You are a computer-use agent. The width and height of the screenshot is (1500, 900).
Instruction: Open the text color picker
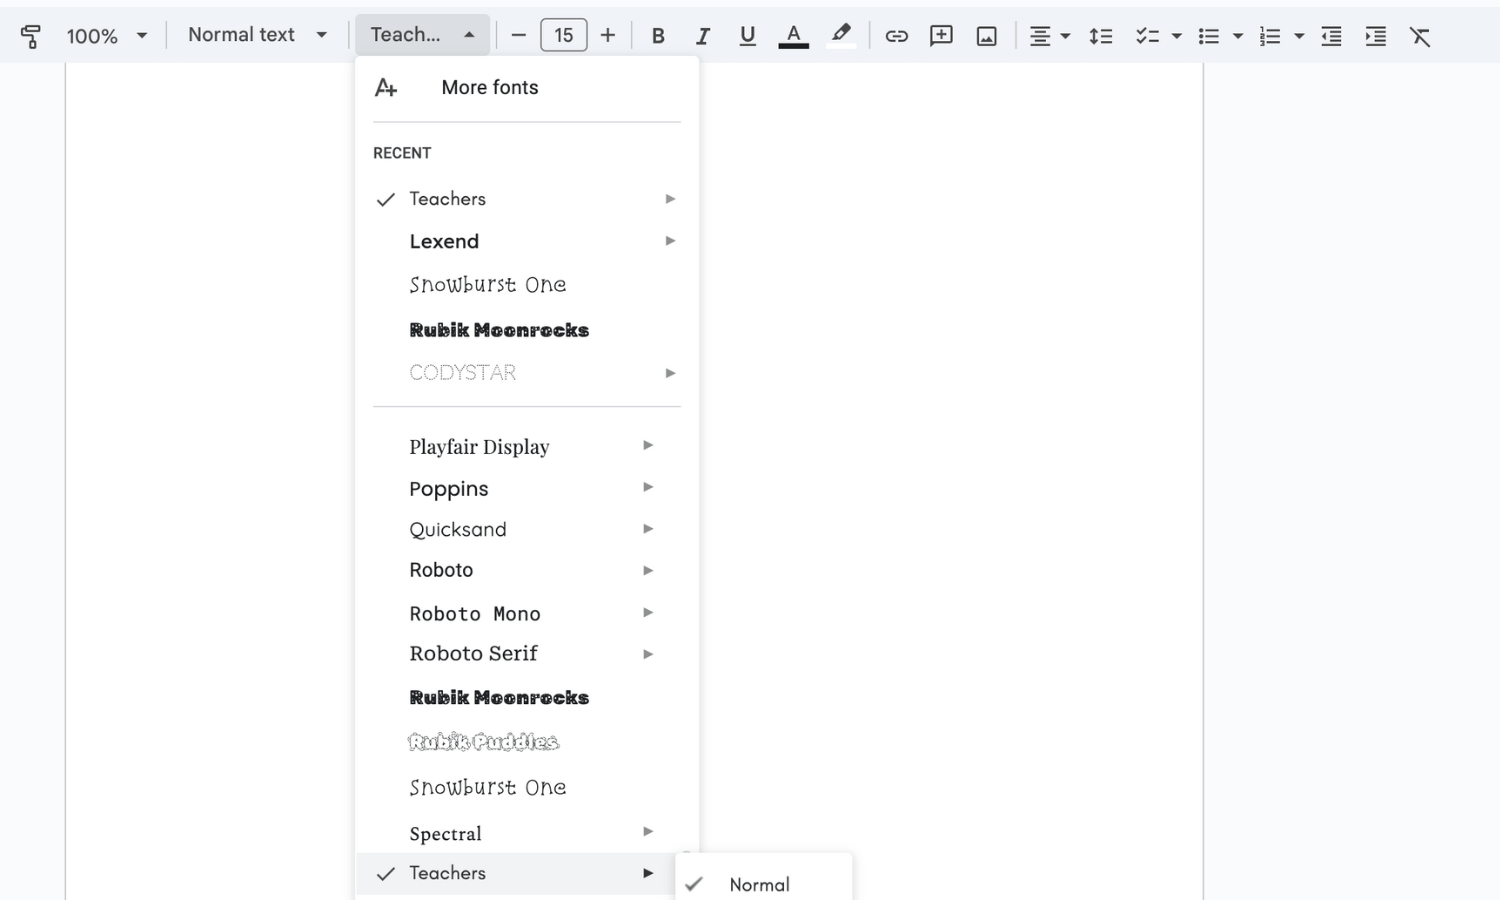793,36
